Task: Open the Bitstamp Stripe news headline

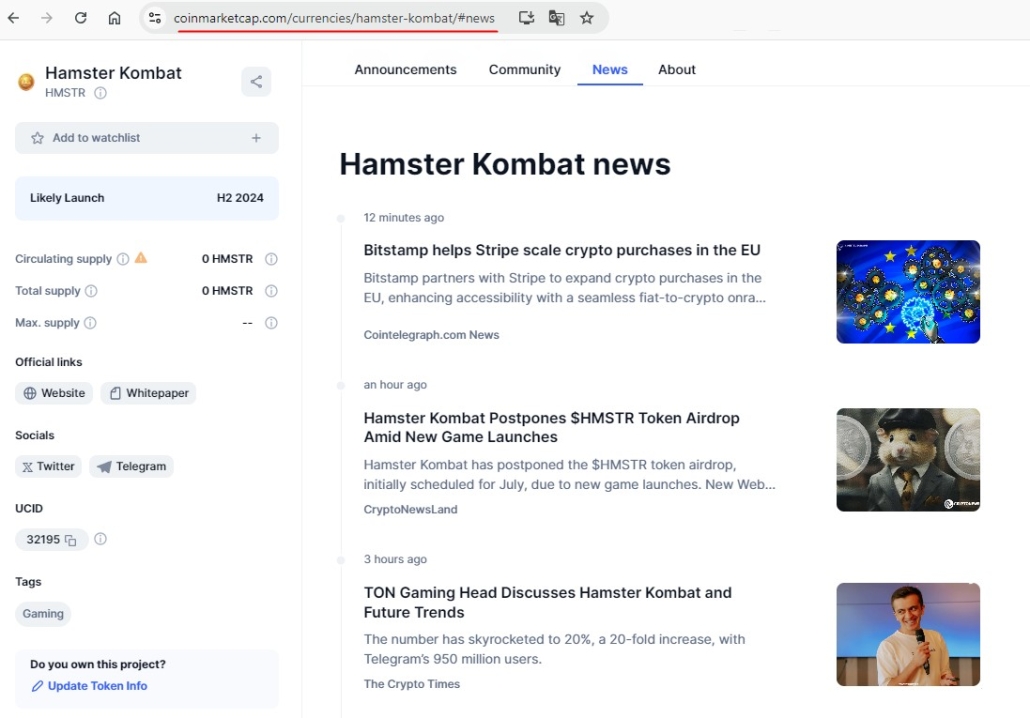Action: click(560, 250)
